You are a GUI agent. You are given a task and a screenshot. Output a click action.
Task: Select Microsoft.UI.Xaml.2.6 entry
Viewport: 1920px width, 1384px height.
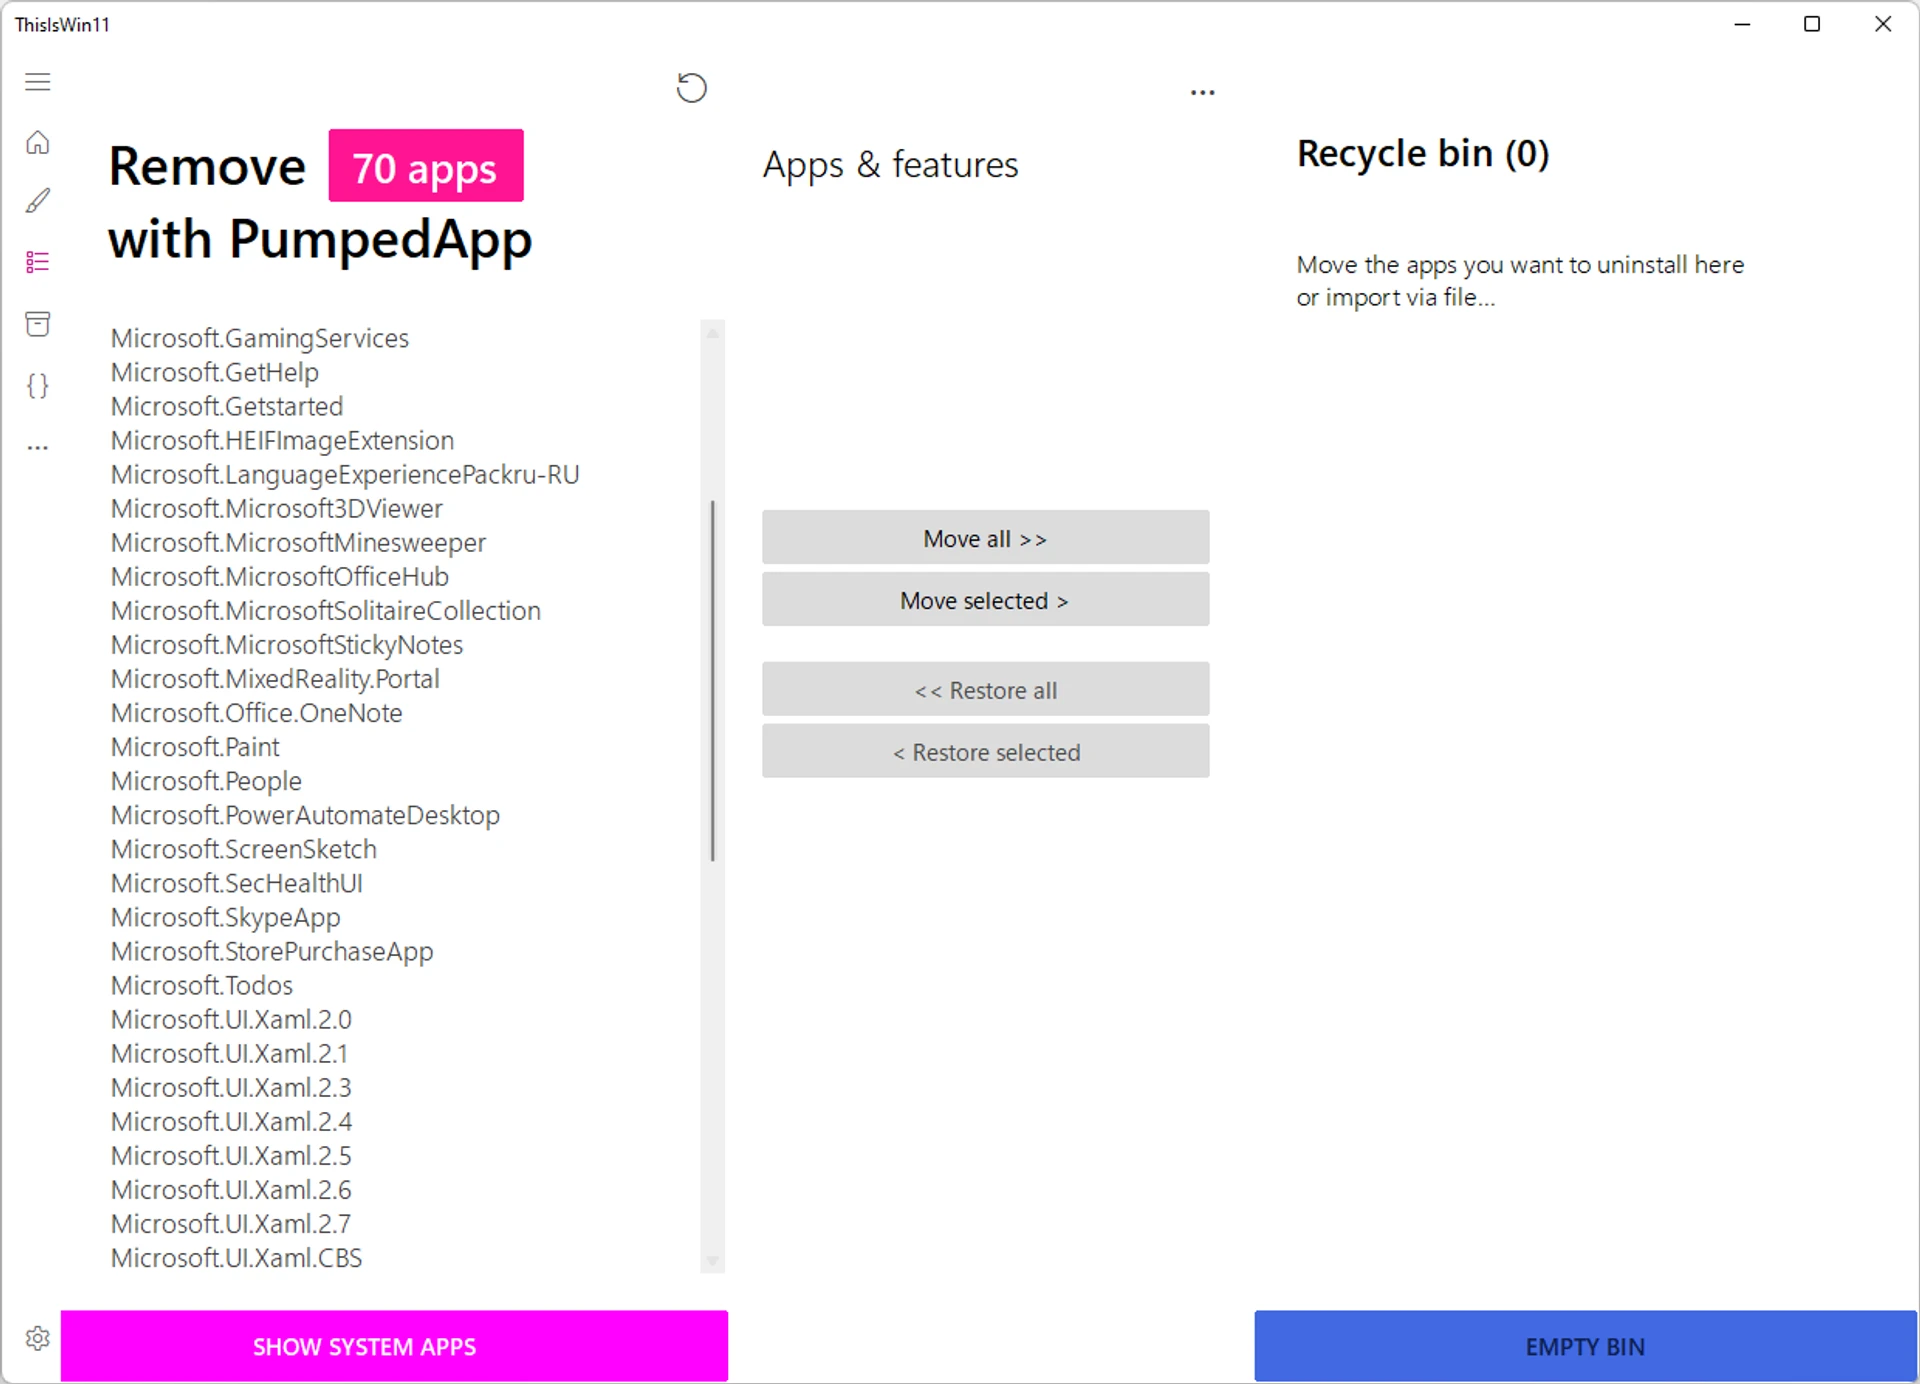coord(231,1189)
